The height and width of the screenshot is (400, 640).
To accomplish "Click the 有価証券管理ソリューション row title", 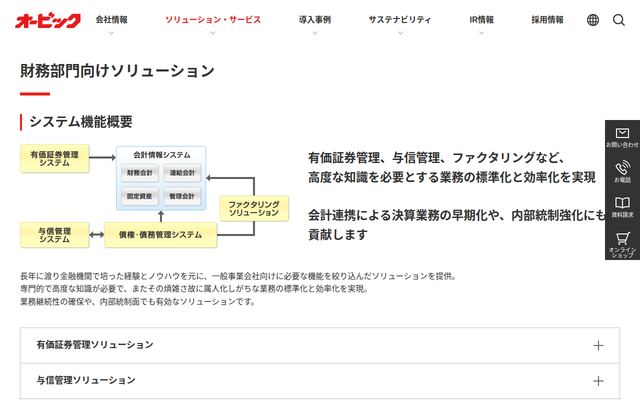I will click(x=95, y=345).
